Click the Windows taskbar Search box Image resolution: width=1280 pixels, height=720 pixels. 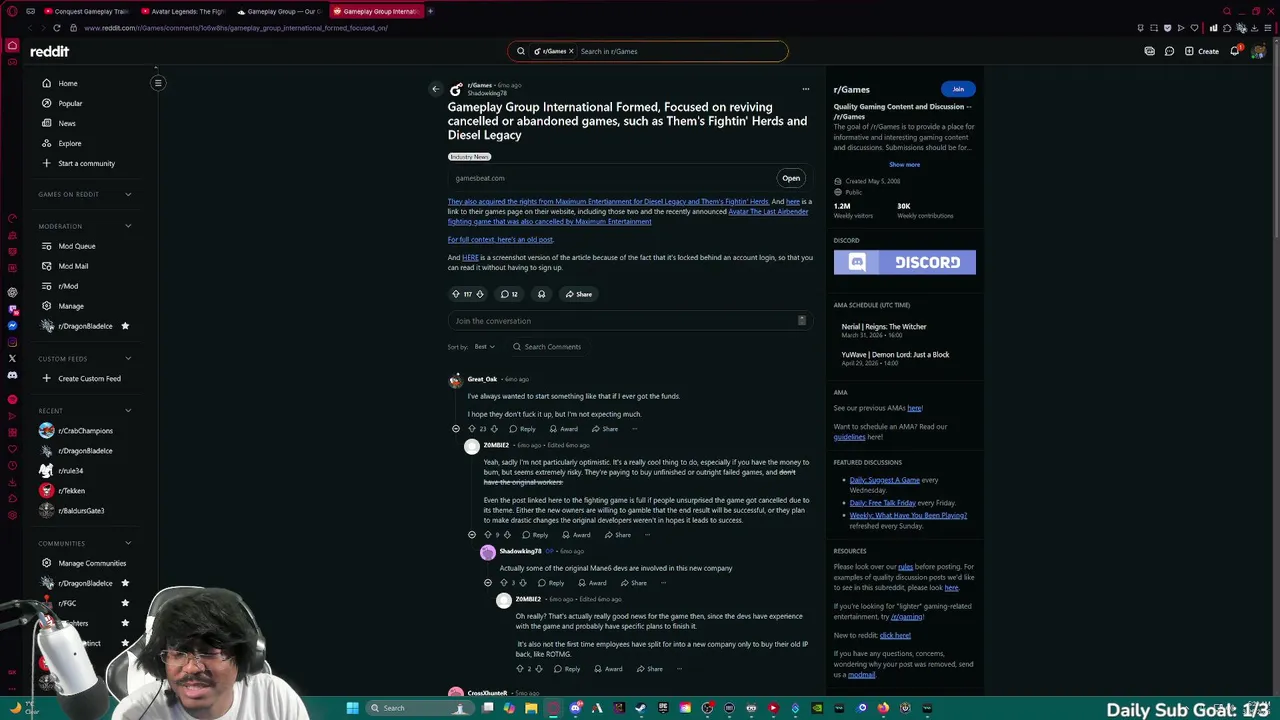(418, 708)
